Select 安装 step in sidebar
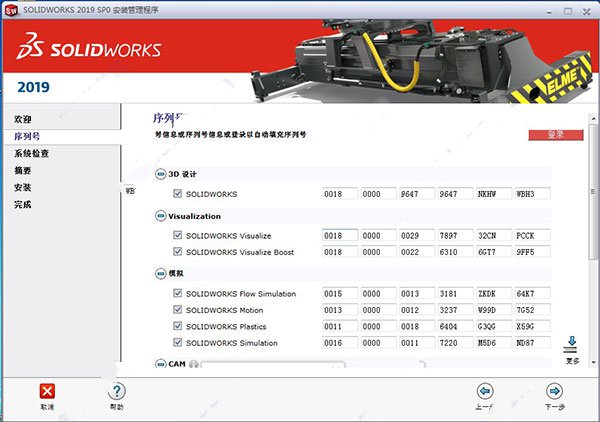The height and width of the screenshot is (422, 600). (23, 187)
